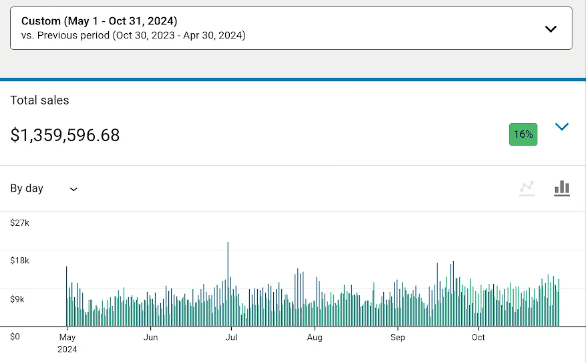This screenshot has width=586, height=363.
Task: Click the Jul axis label
Action: pos(231,337)
